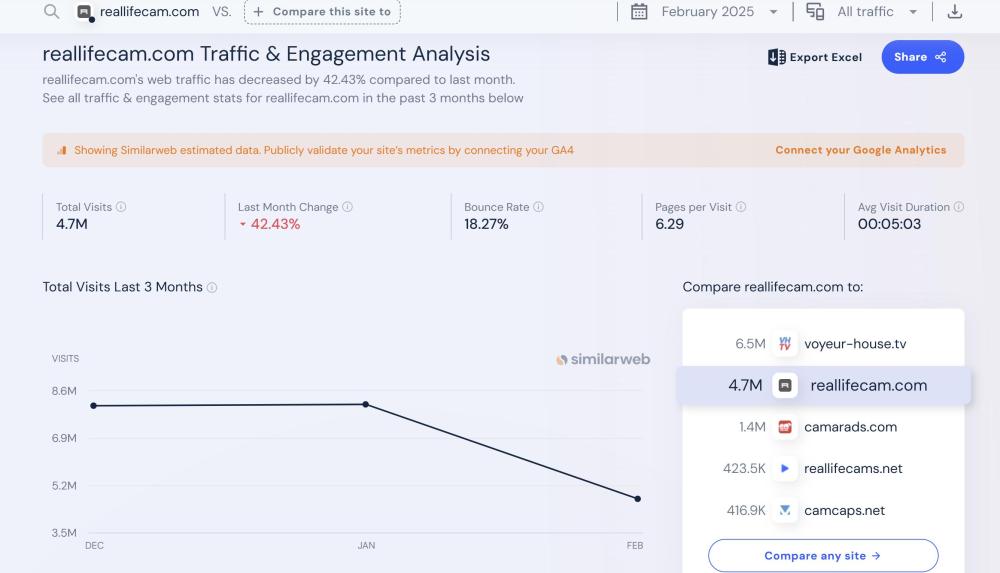Screen dimensions: 1000x573
Task: Click the download icon at top right
Action: [x=954, y=12]
